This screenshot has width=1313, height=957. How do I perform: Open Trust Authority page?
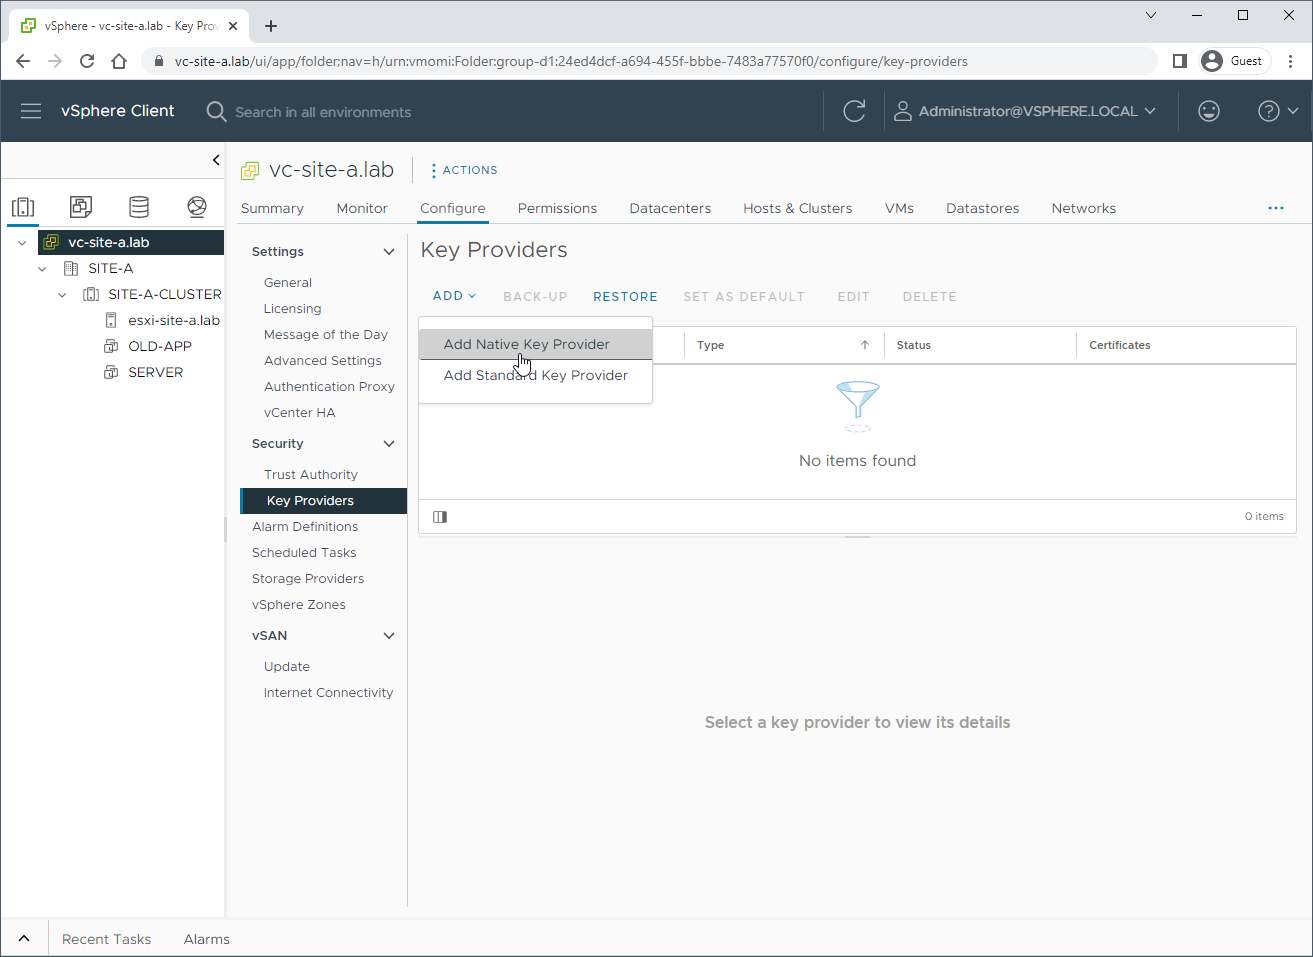(x=310, y=475)
